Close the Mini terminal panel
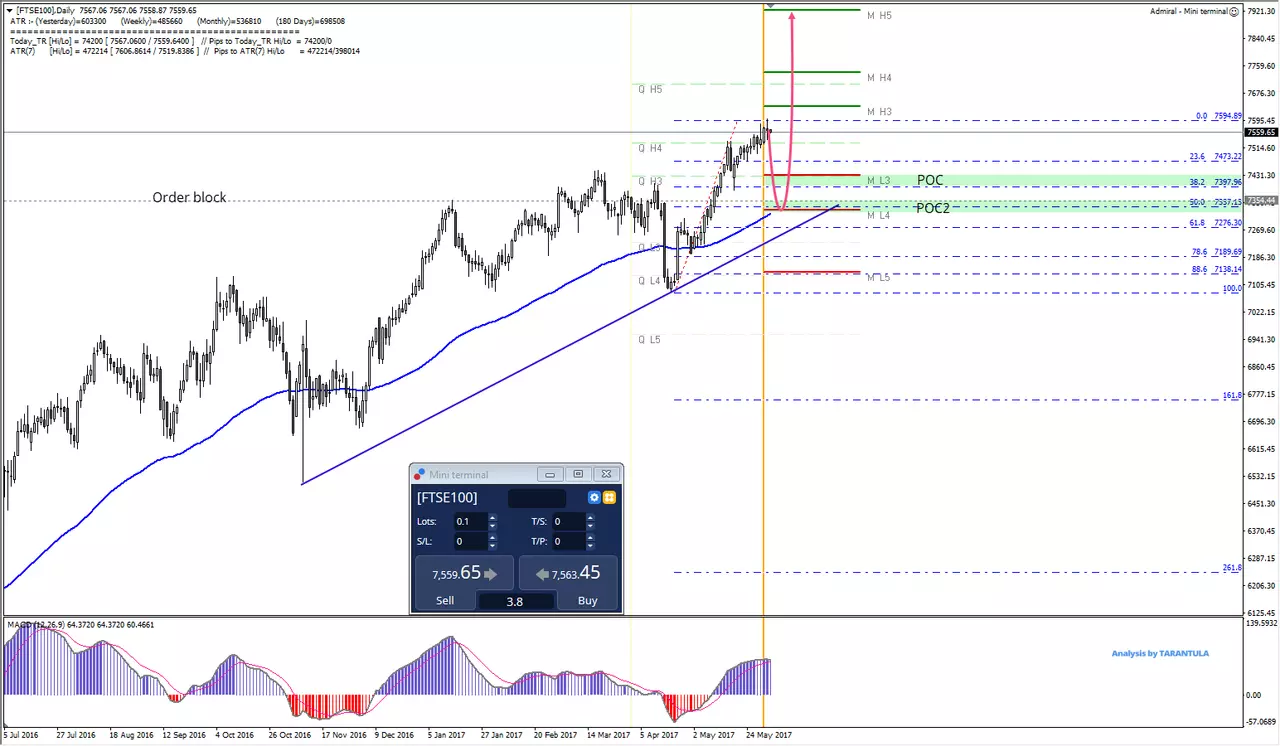 [606, 474]
